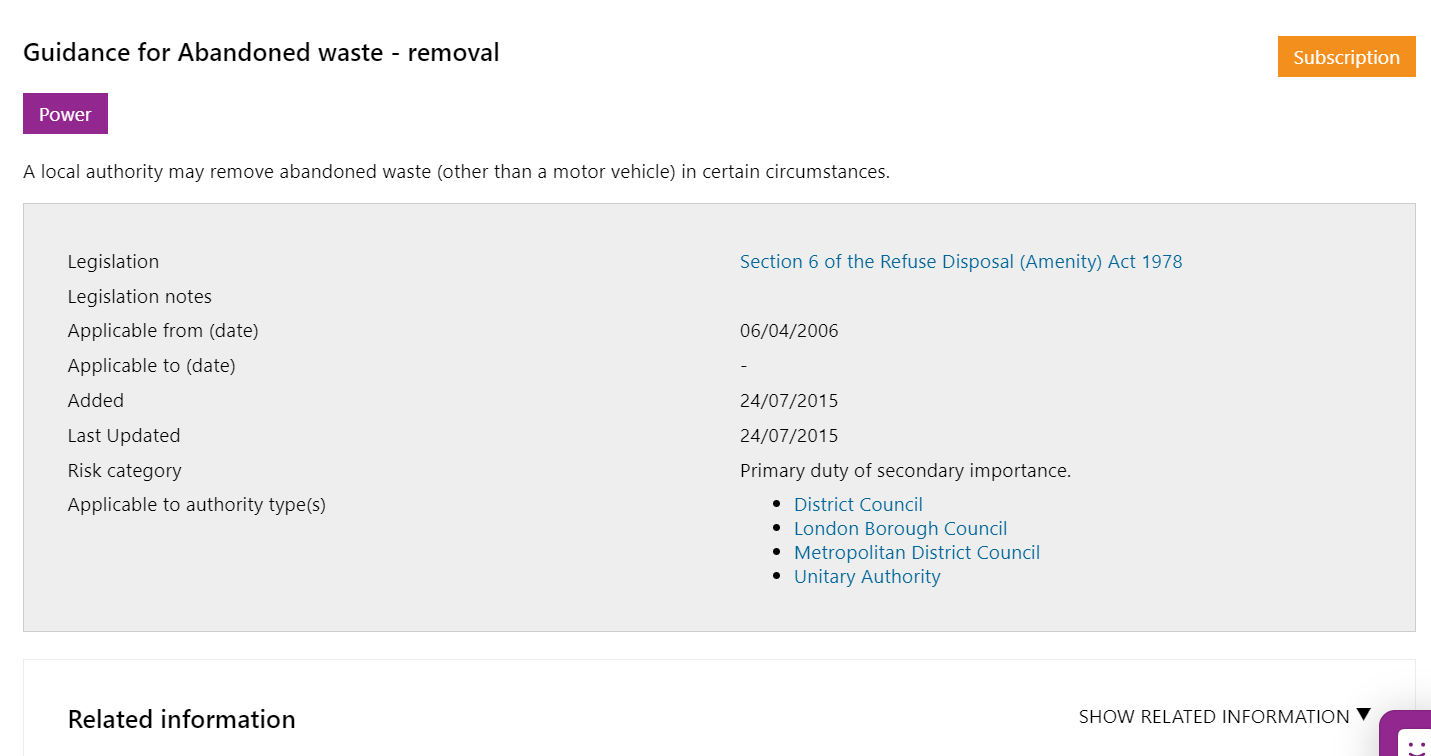The image size is (1431, 756).
Task: Click the Last Updated label
Action: (x=124, y=436)
